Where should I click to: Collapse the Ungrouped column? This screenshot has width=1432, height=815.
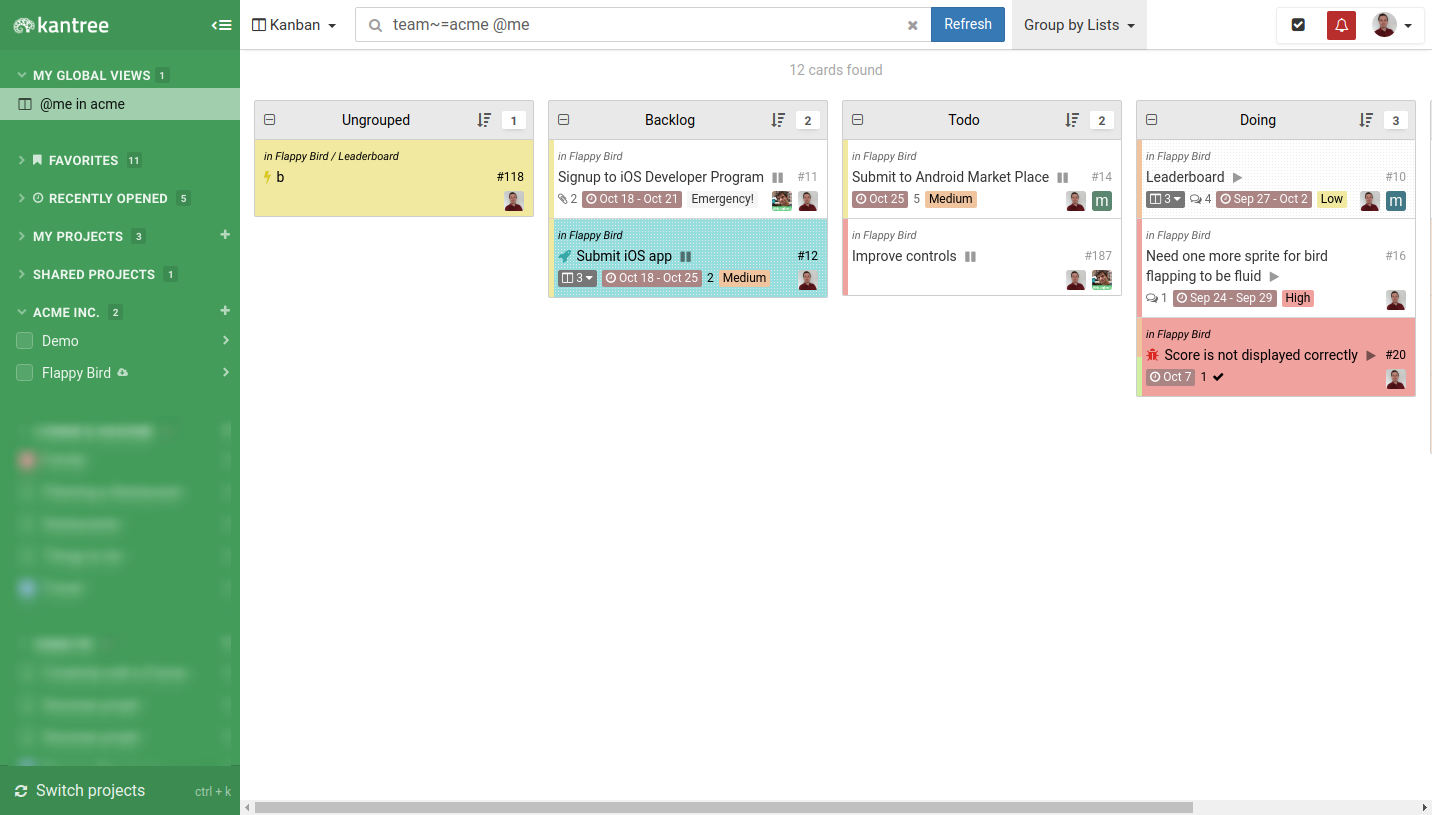coord(270,120)
